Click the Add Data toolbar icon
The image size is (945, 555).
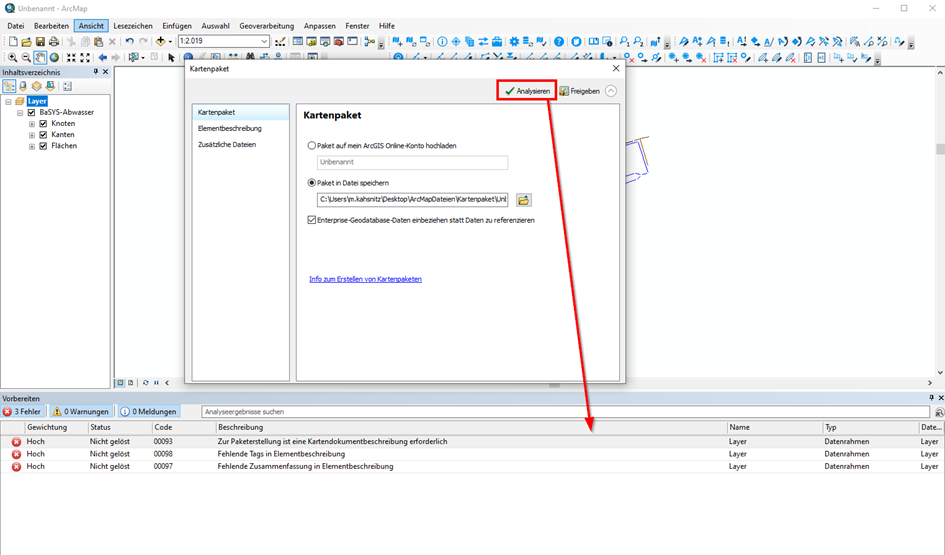(x=160, y=42)
